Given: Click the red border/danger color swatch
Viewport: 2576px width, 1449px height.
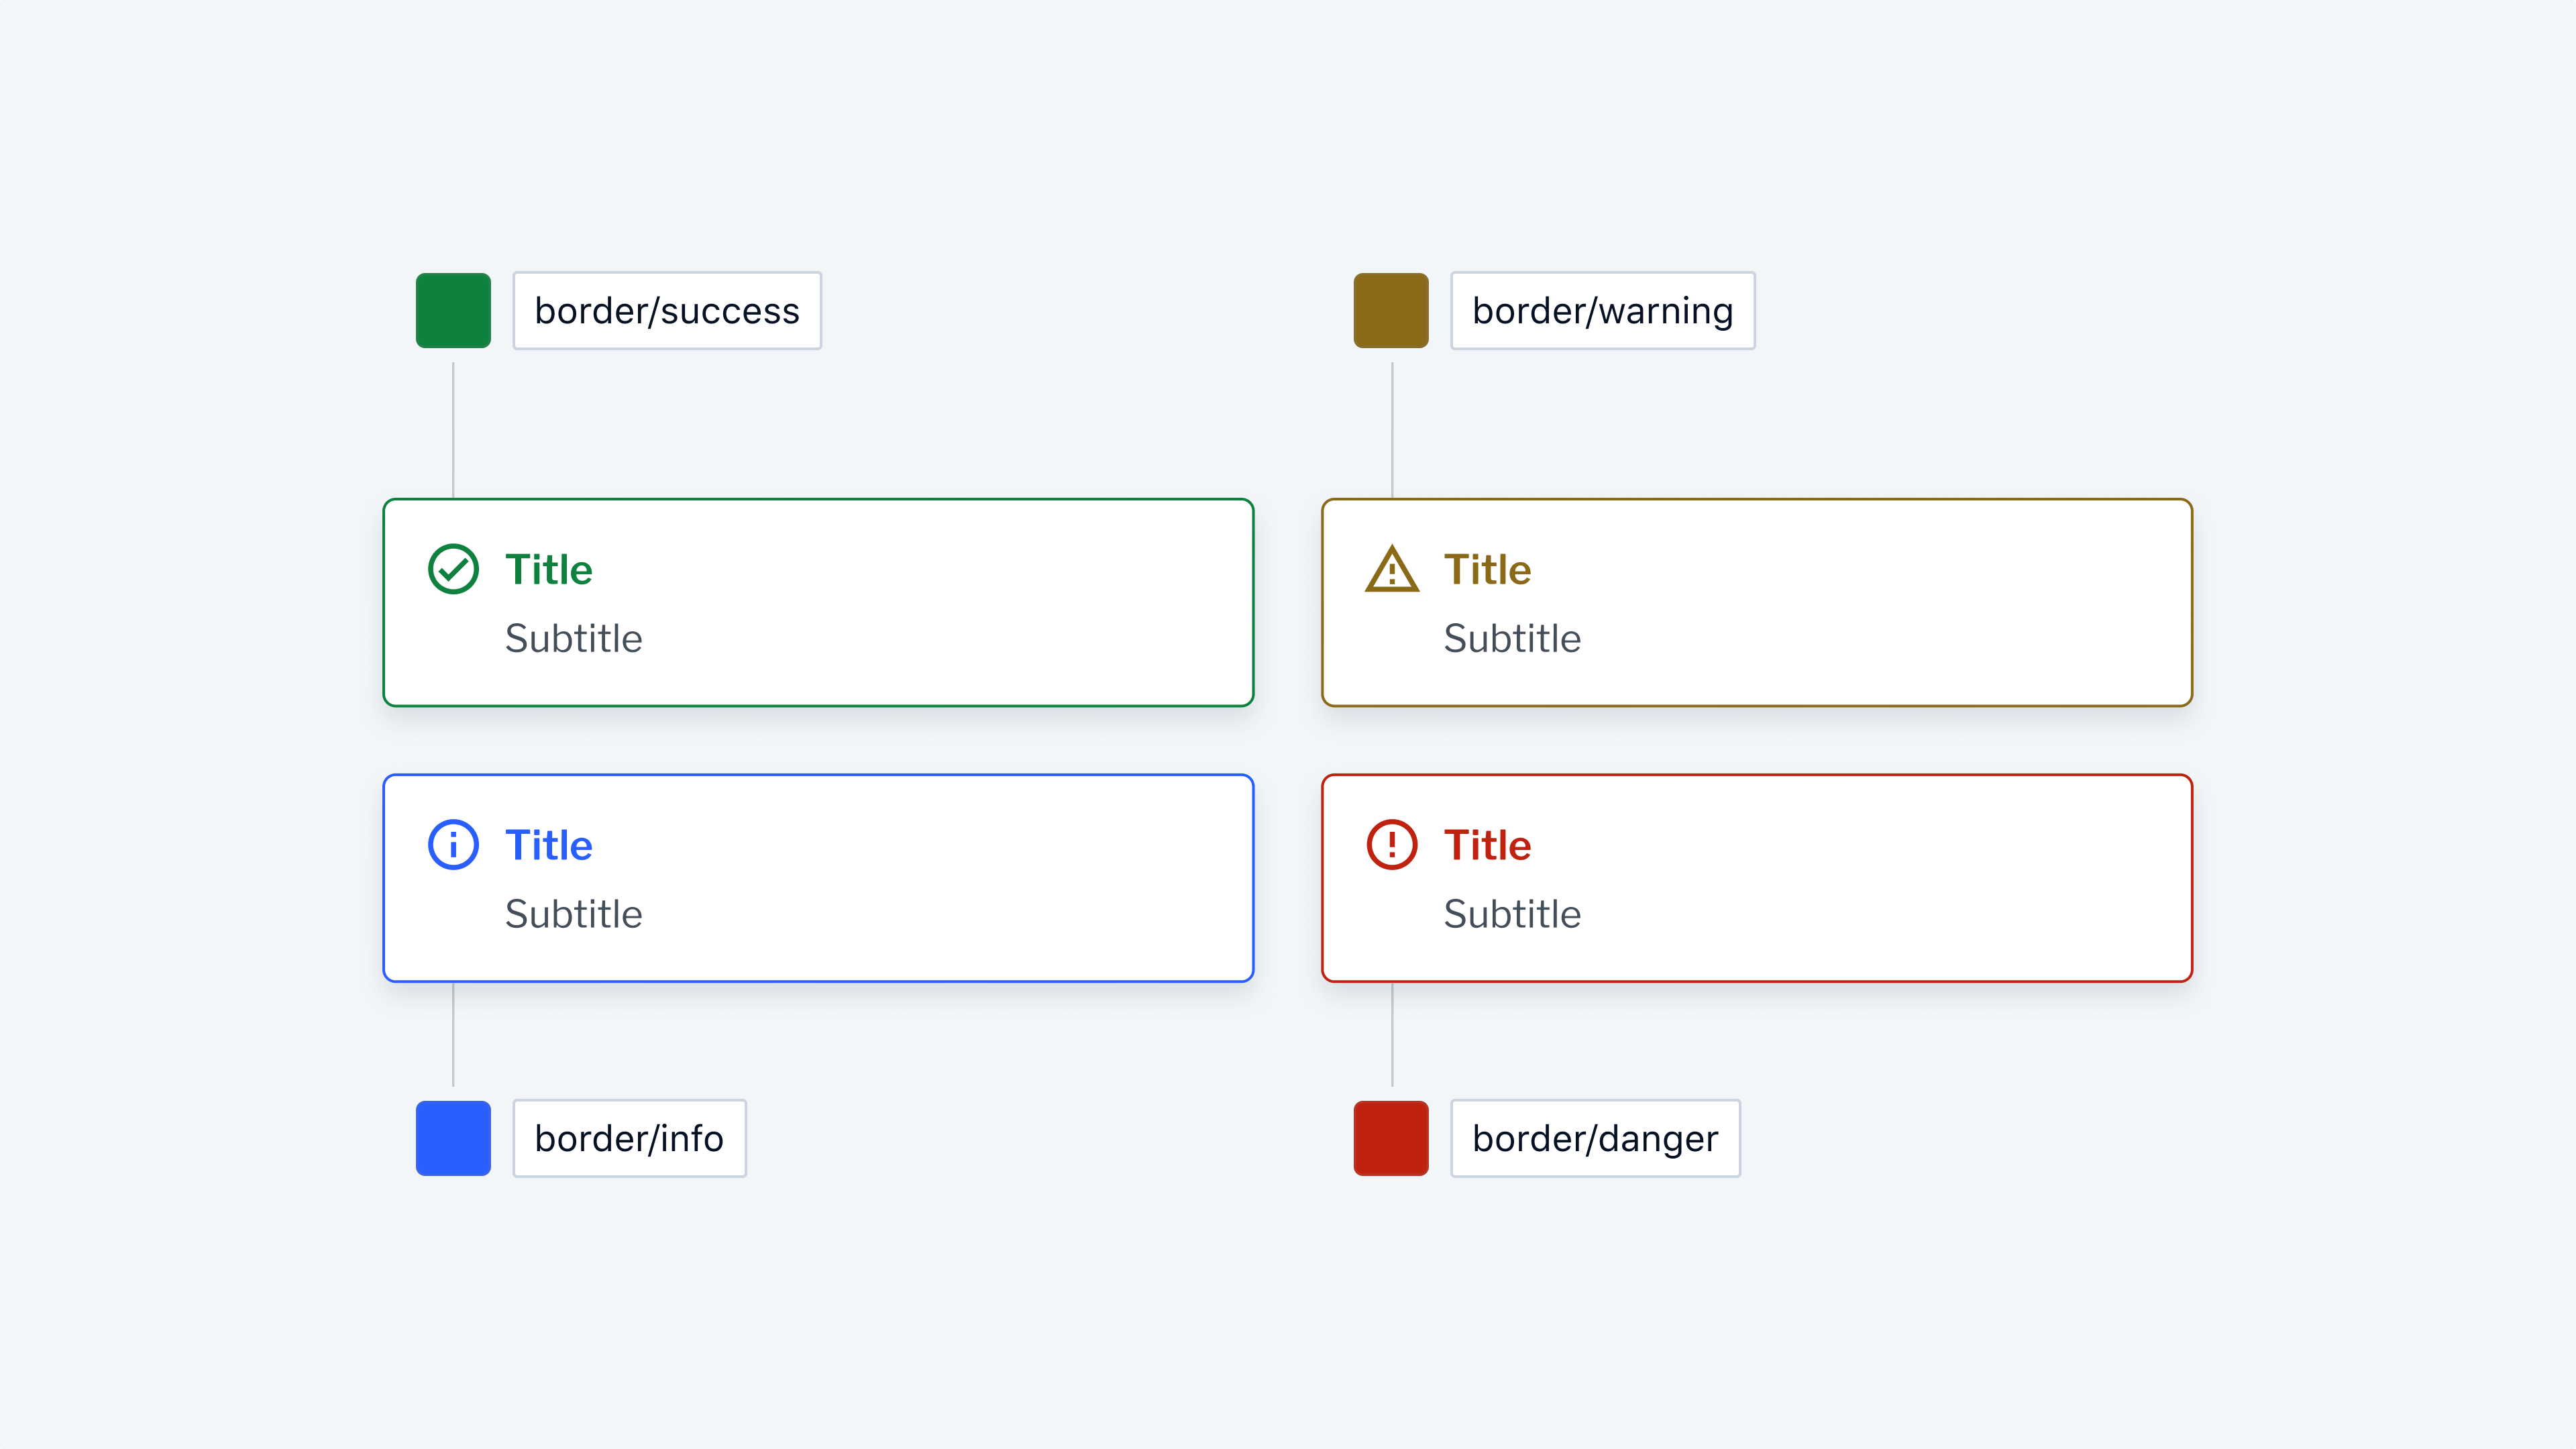Looking at the screenshot, I should (1390, 1138).
